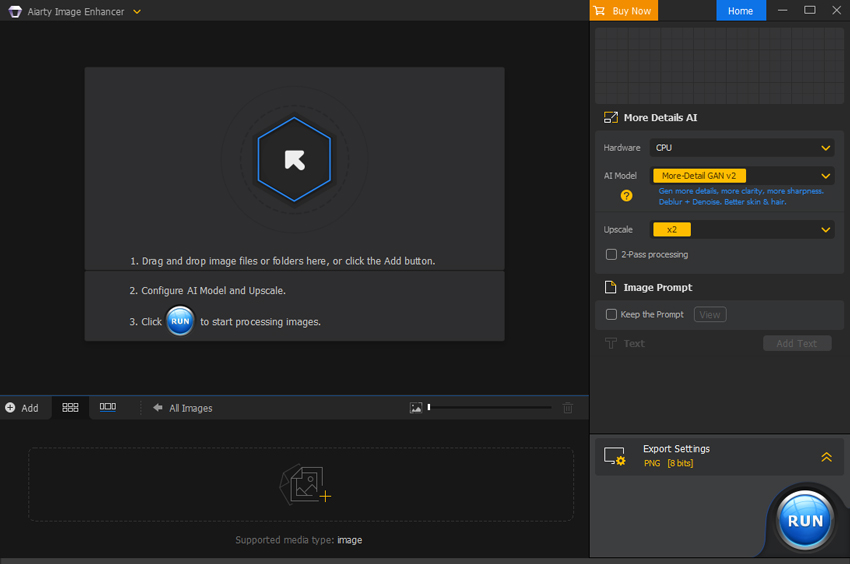Image resolution: width=850 pixels, height=564 pixels.
Task: Click the More-Detail GAN v2 model label
Action: pyautogui.click(x=699, y=176)
